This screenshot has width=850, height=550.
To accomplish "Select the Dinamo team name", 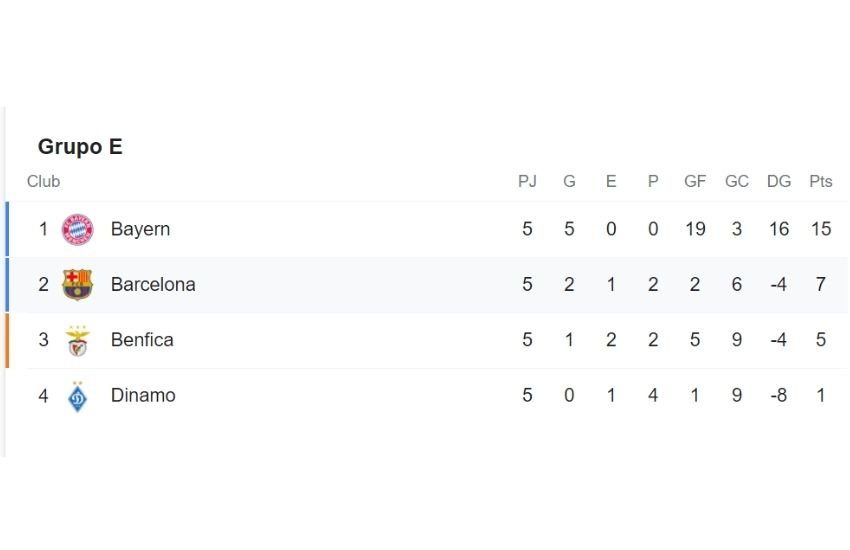I will [143, 395].
